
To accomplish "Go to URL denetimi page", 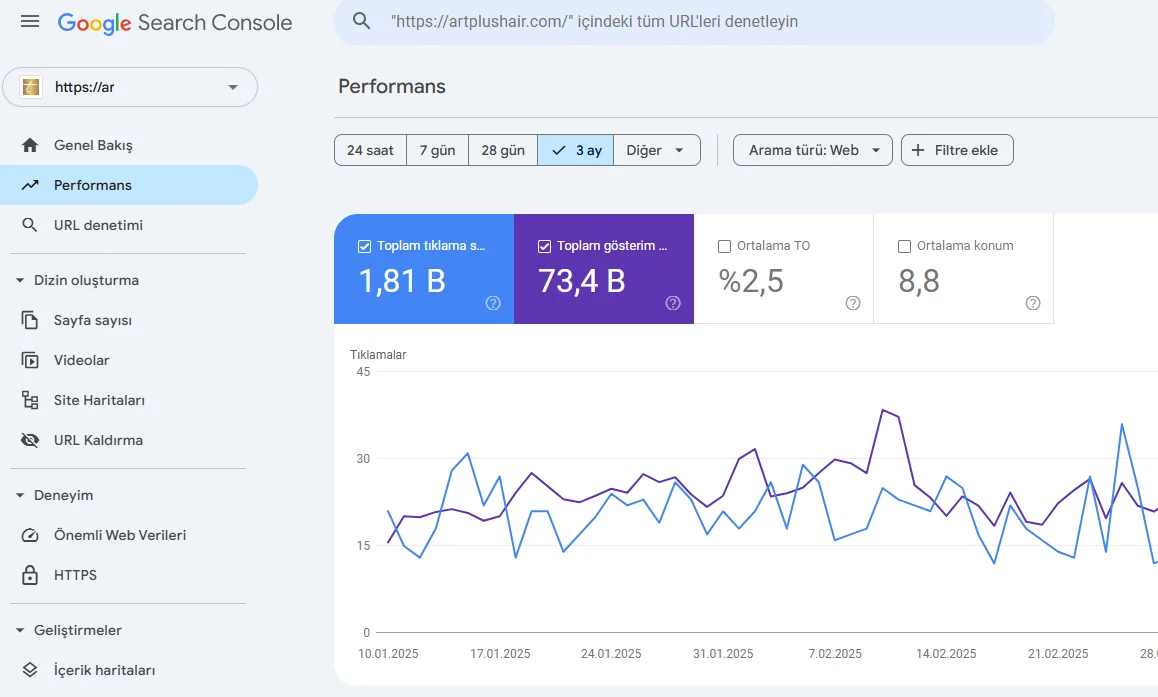I will (x=129, y=224).
